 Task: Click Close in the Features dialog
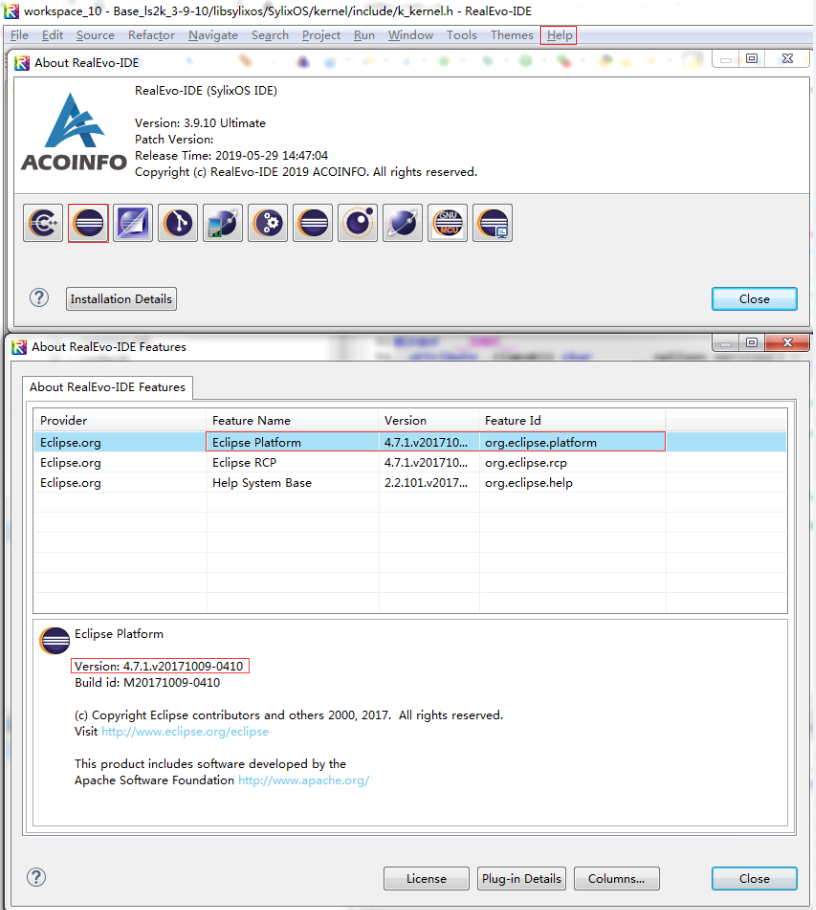(754, 879)
